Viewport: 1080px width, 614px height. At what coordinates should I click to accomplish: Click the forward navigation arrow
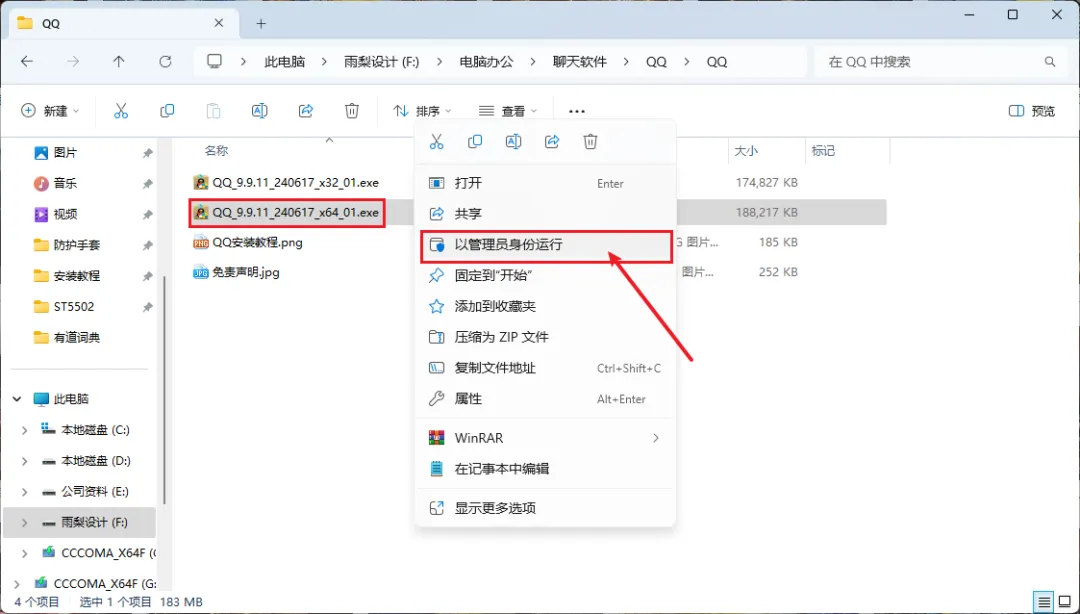[72, 62]
